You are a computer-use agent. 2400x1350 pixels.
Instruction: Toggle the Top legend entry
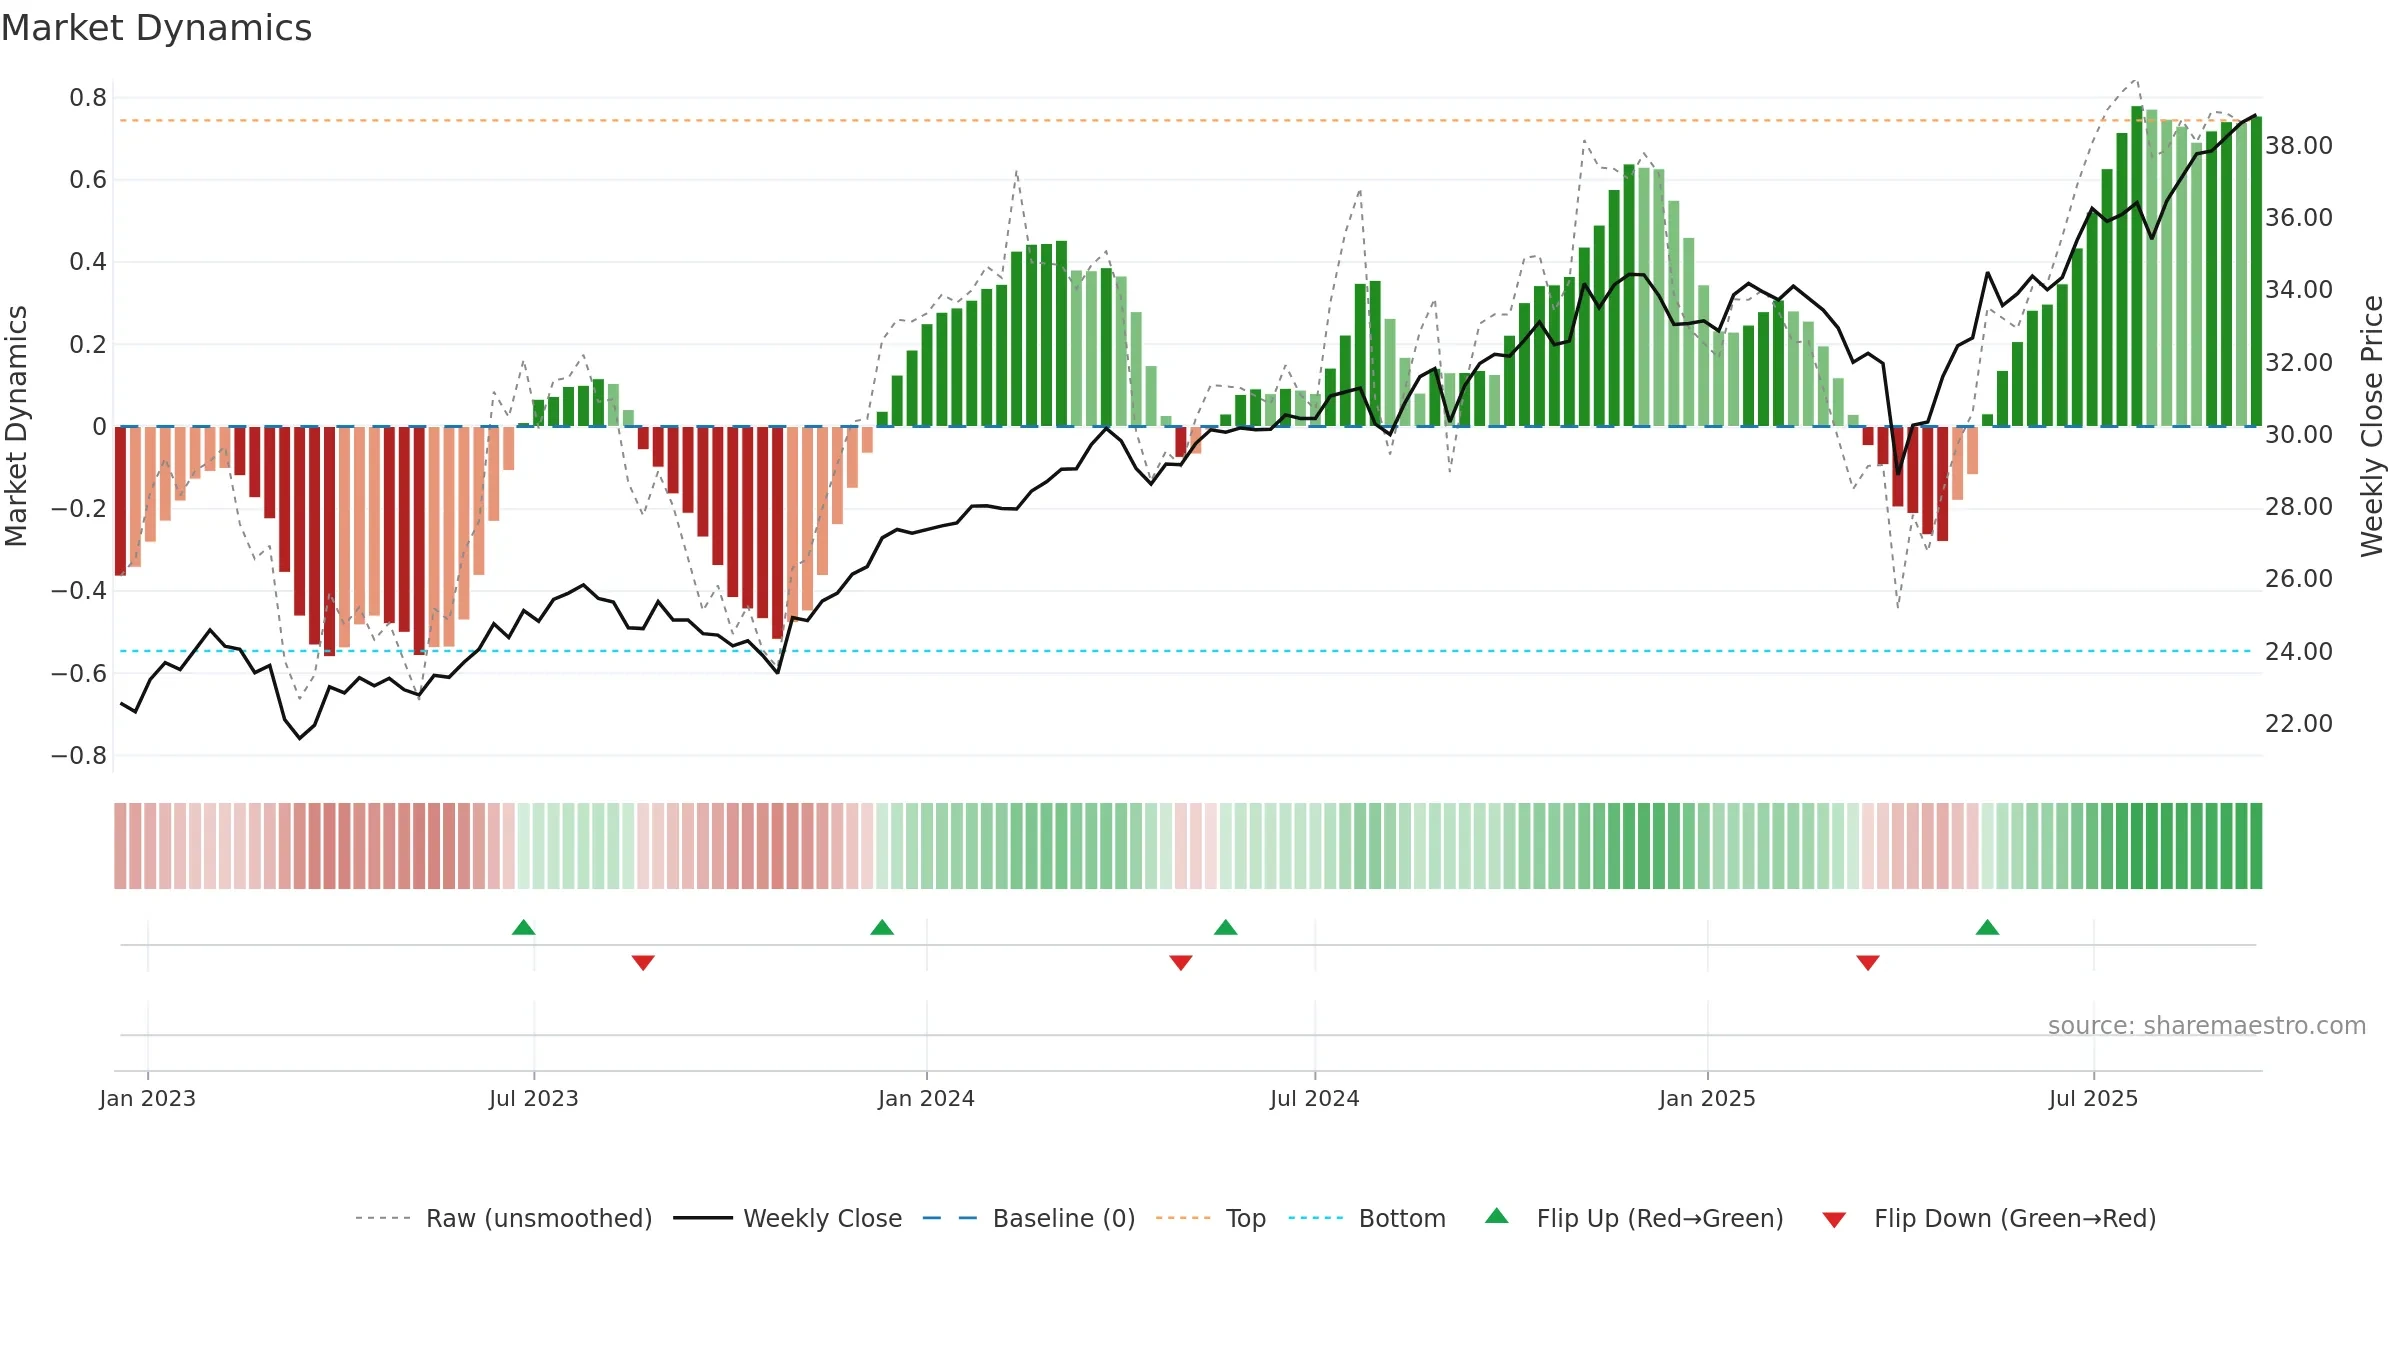point(1211,1218)
